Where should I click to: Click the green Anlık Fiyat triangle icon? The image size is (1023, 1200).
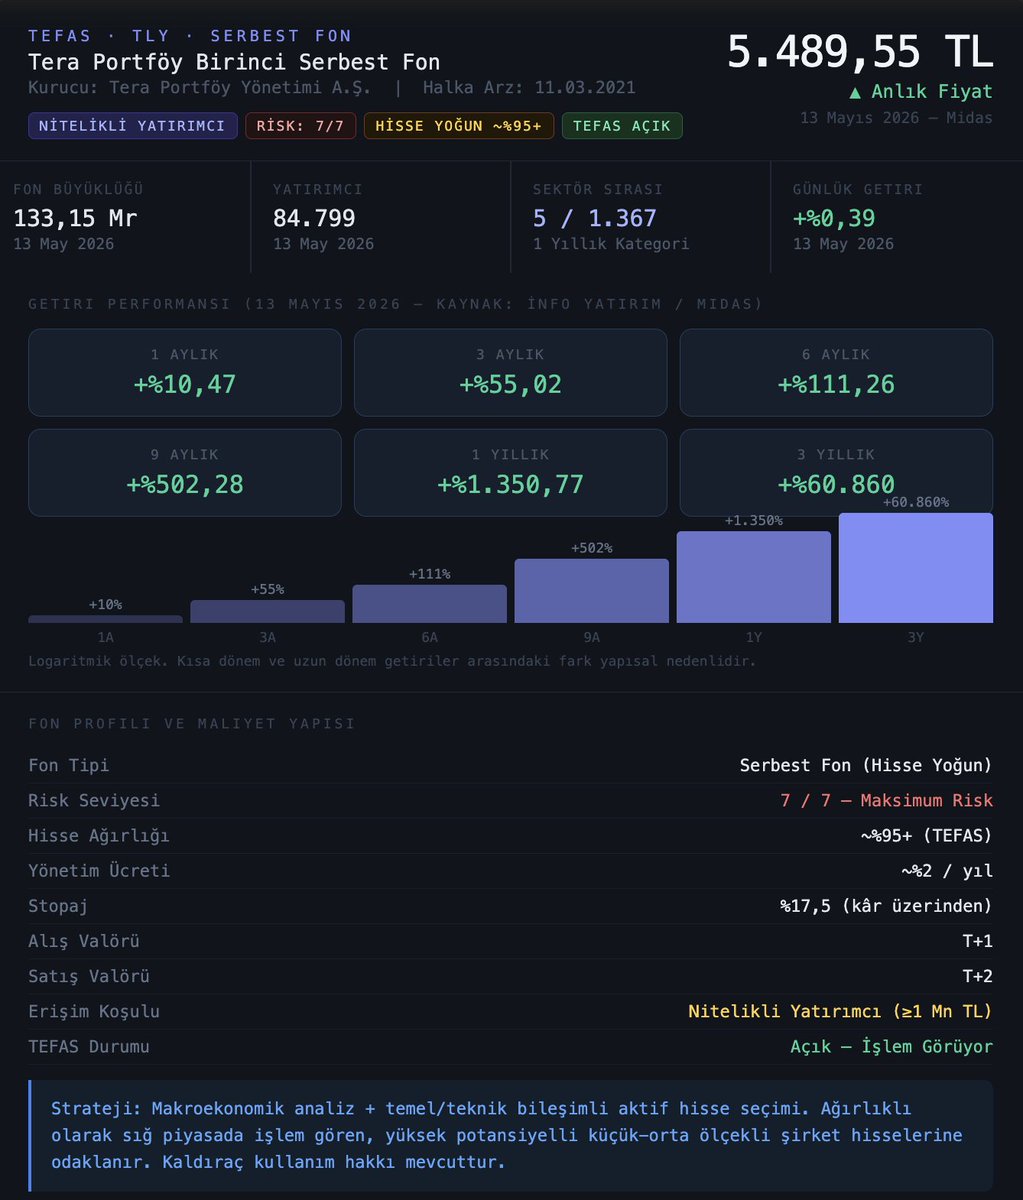pyautogui.click(x=854, y=92)
